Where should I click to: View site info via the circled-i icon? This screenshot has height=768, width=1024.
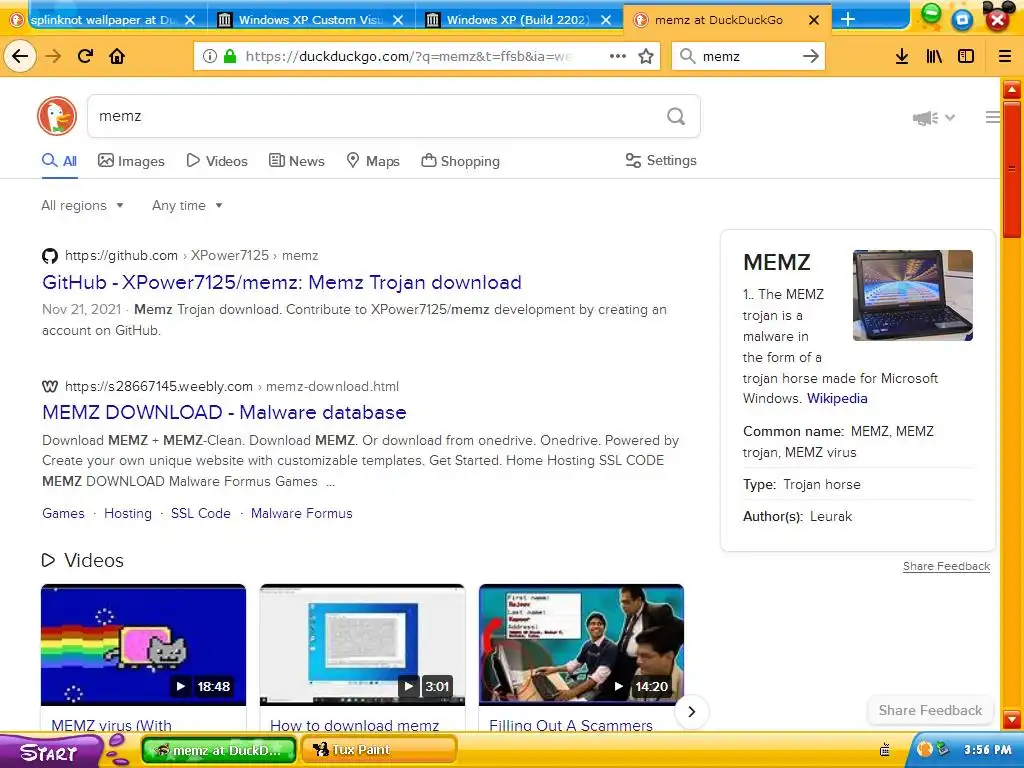[210, 56]
